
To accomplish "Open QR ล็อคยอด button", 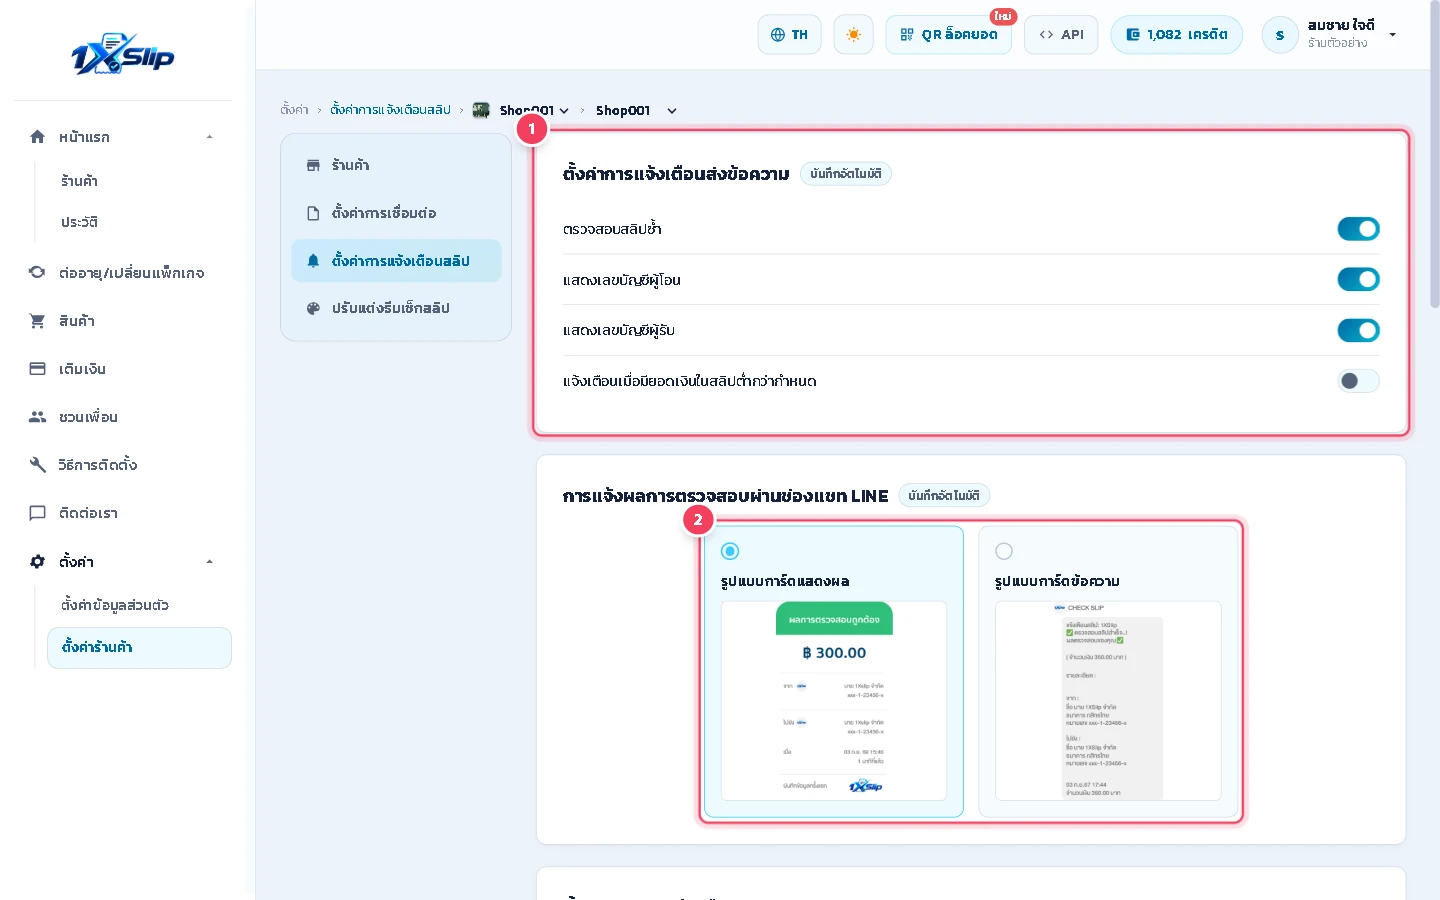I will click(x=948, y=35).
